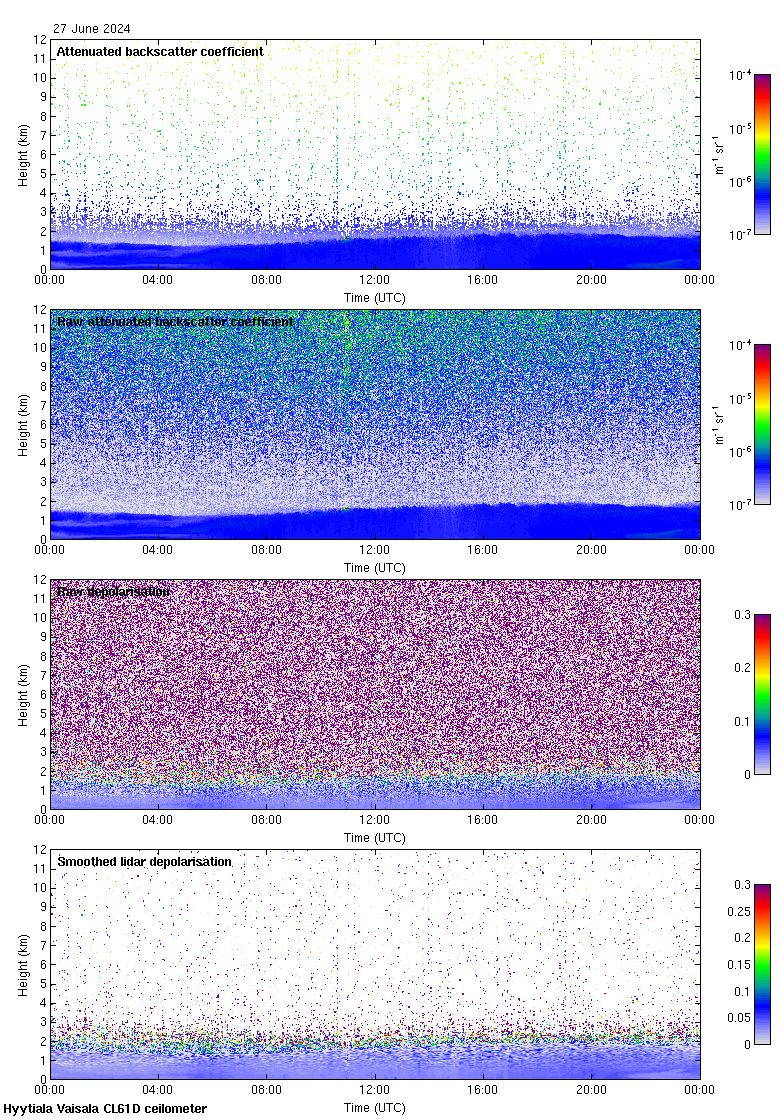
Task: Click 'Height (km)' label of the top plot
Action: (24, 154)
